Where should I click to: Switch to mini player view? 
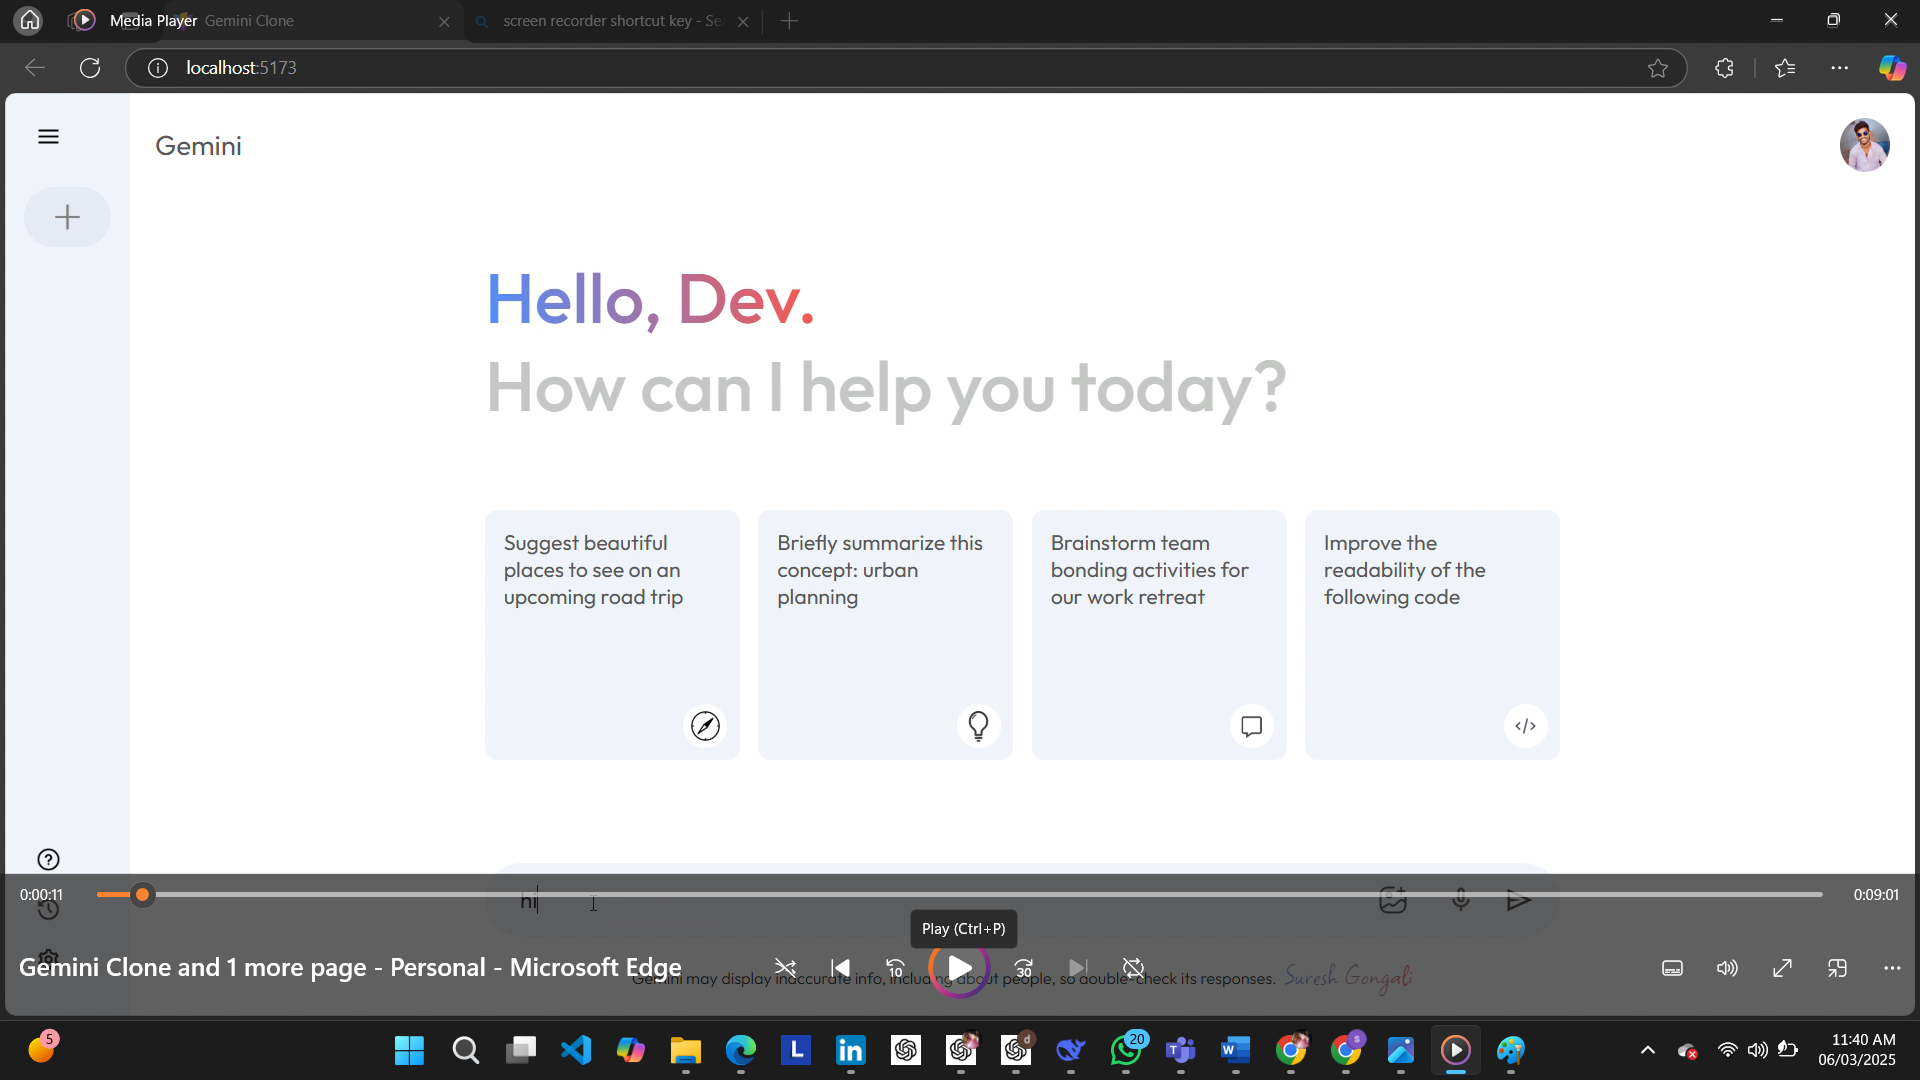[x=1837, y=968]
